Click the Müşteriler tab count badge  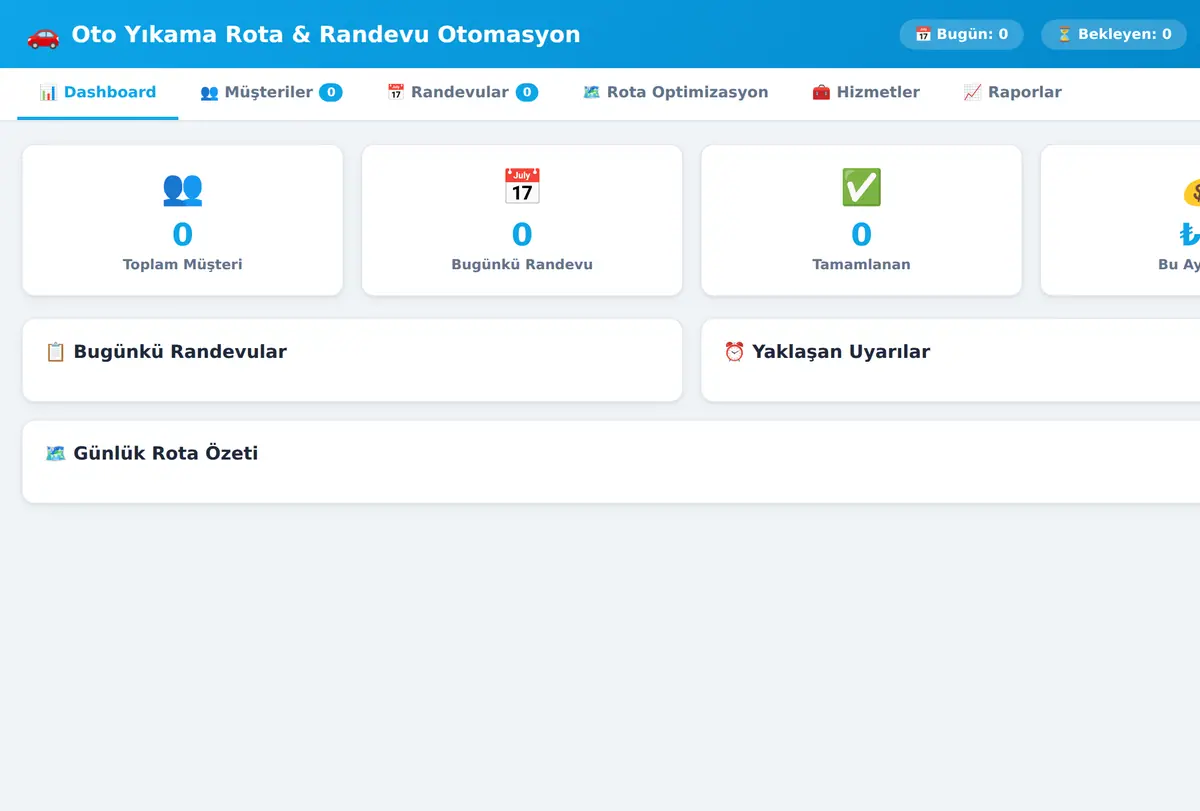[331, 92]
